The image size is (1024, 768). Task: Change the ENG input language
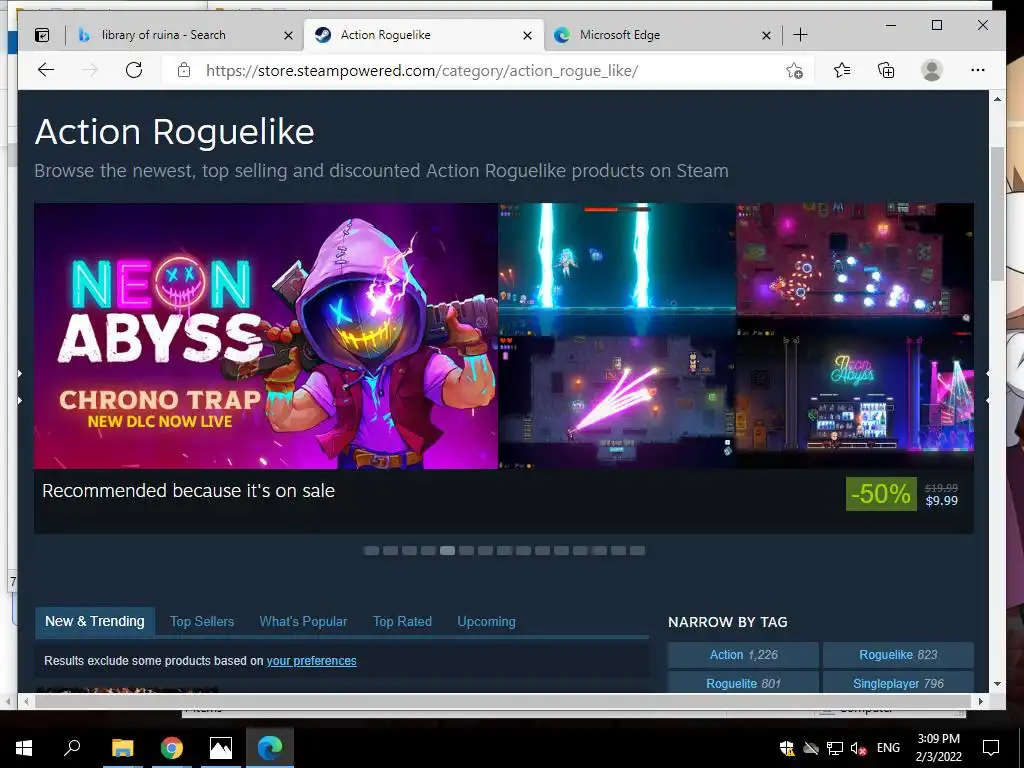point(888,748)
